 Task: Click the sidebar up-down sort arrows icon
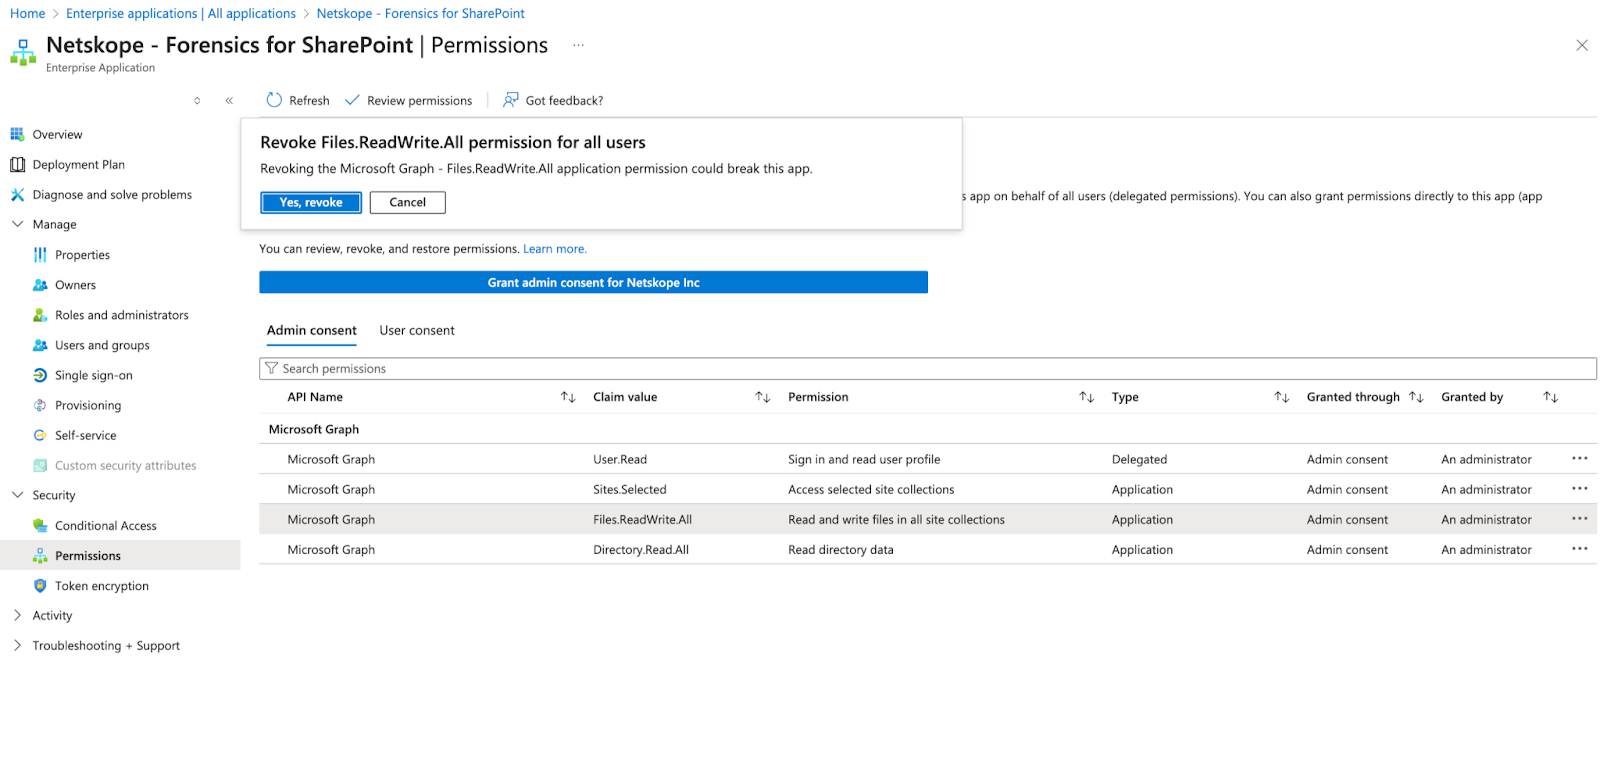coord(197,100)
